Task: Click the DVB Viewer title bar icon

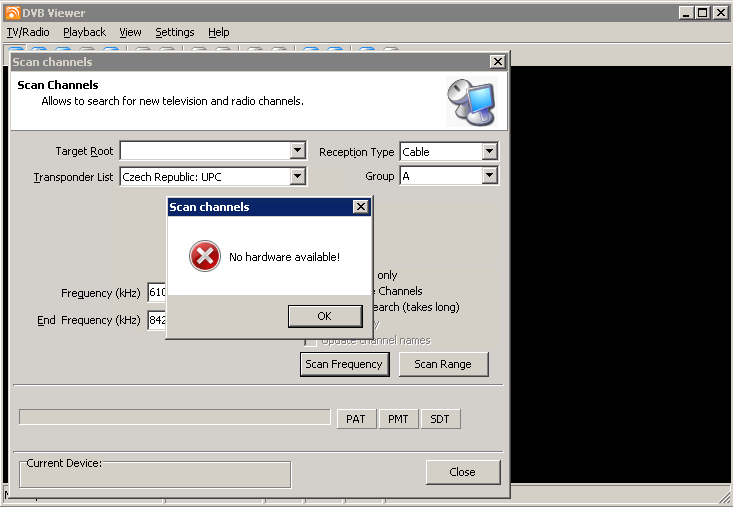Action: [x=13, y=13]
